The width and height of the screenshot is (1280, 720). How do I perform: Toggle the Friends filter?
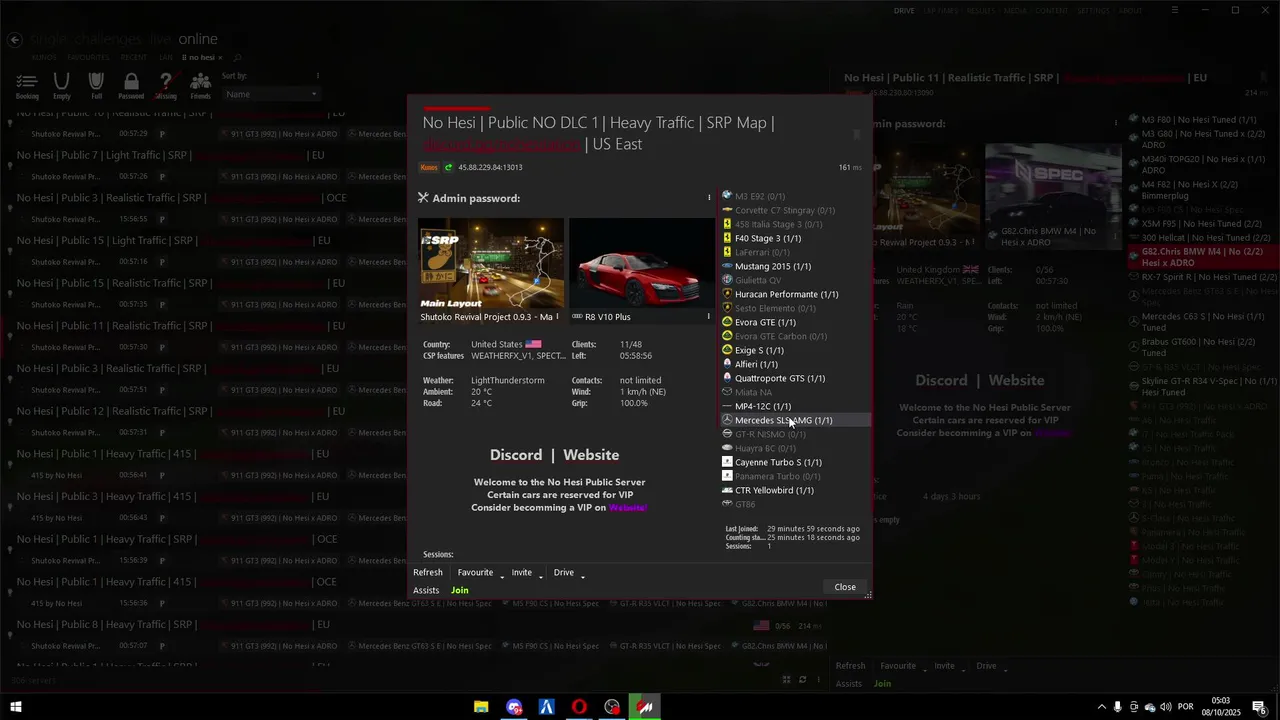point(200,86)
